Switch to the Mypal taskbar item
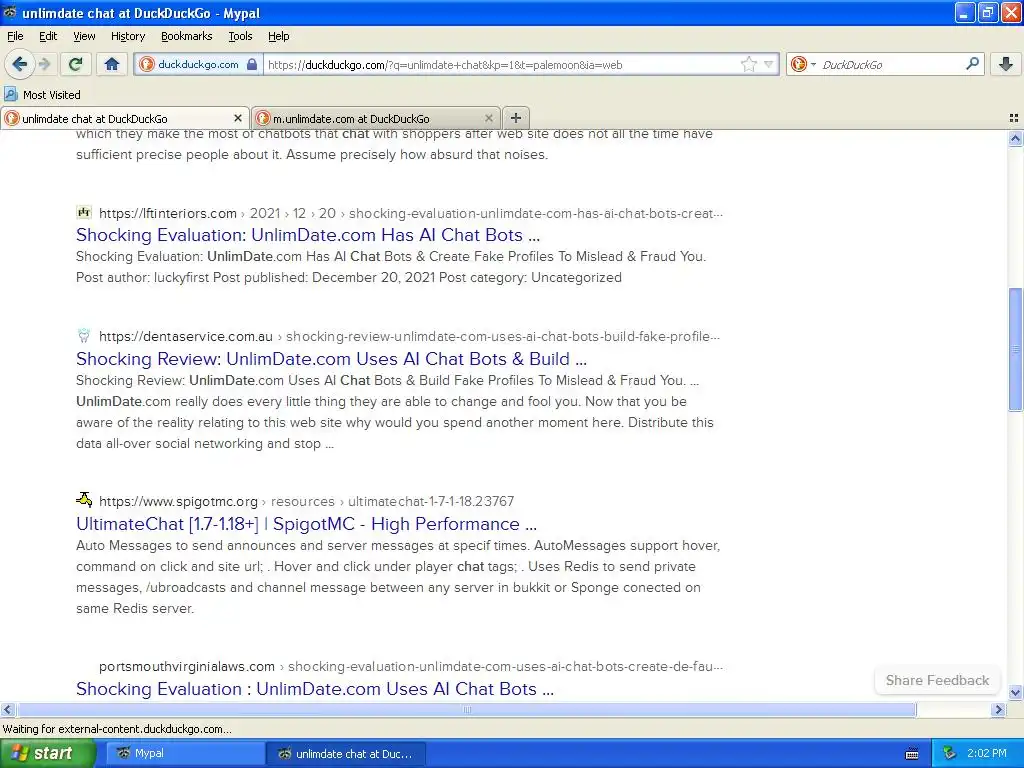Viewport: 1024px width, 768px height. [x=183, y=753]
